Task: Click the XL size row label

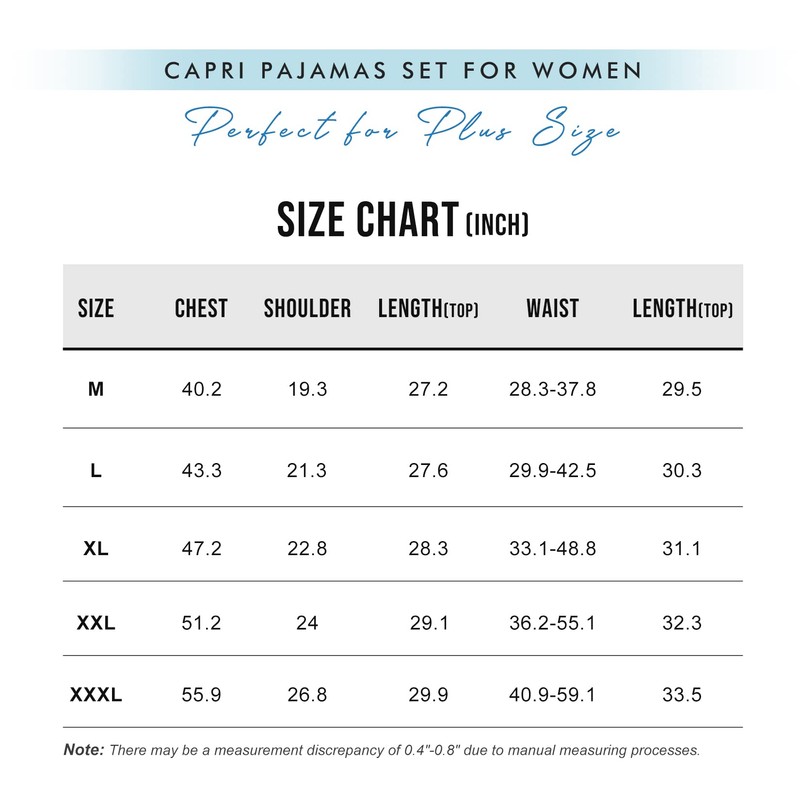Action: [x=96, y=548]
